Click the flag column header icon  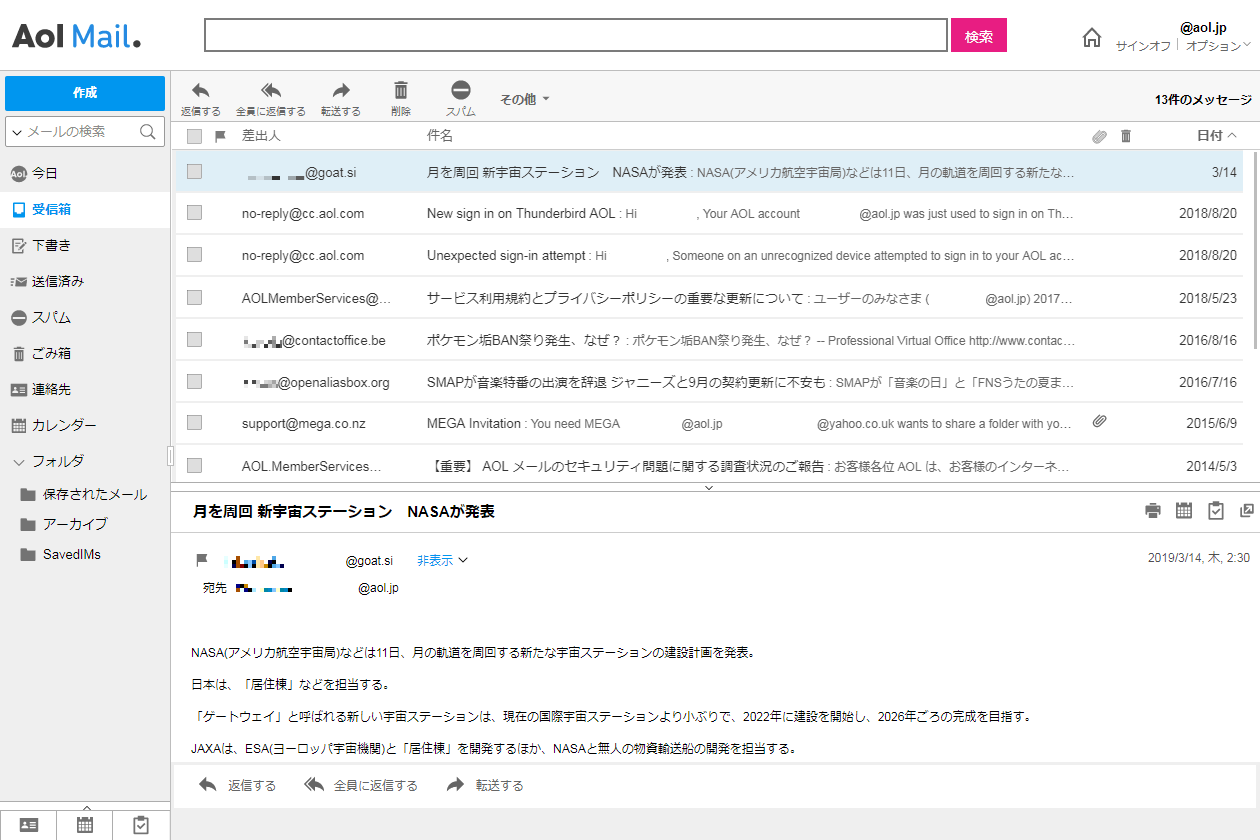click(x=221, y=136)
